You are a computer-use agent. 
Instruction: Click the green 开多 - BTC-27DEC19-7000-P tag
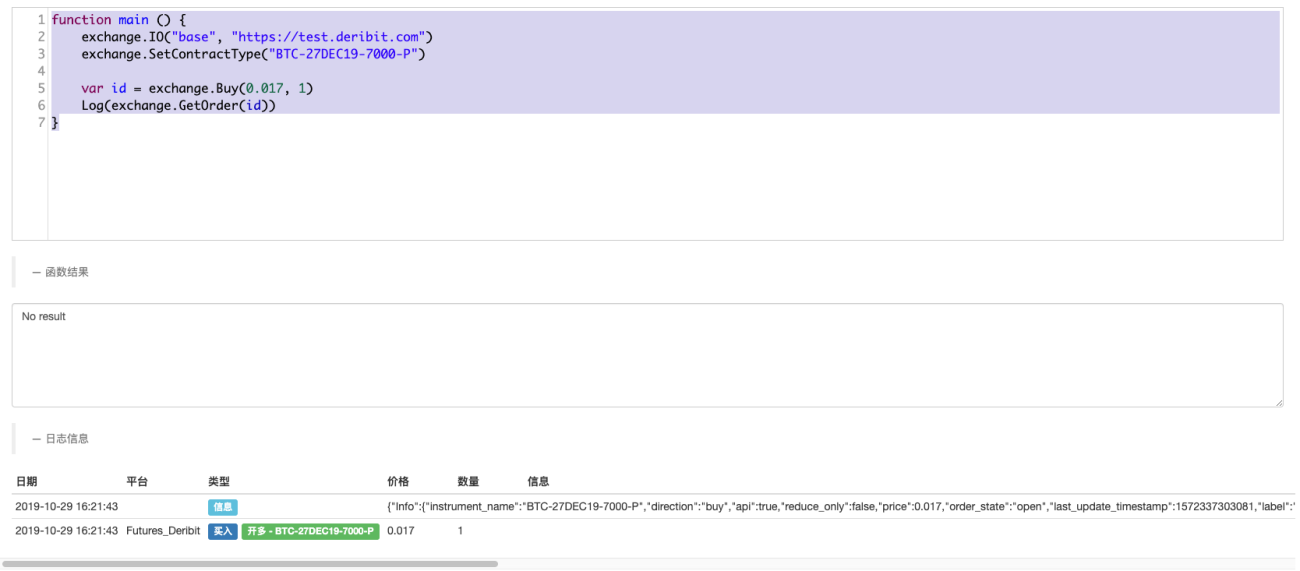[310, 531]
